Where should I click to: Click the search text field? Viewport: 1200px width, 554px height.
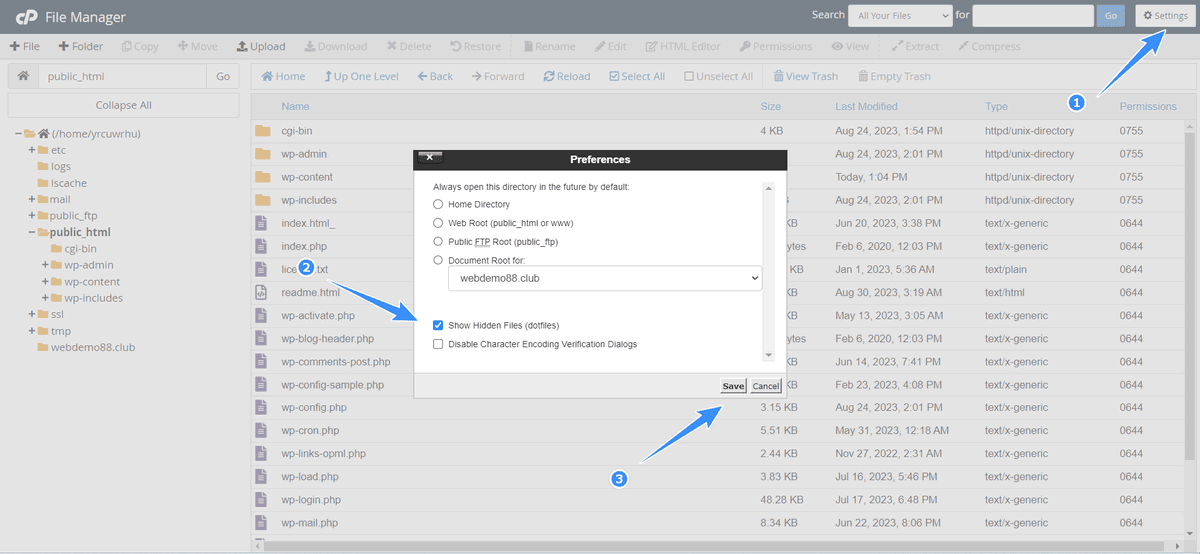[1033, 15]
